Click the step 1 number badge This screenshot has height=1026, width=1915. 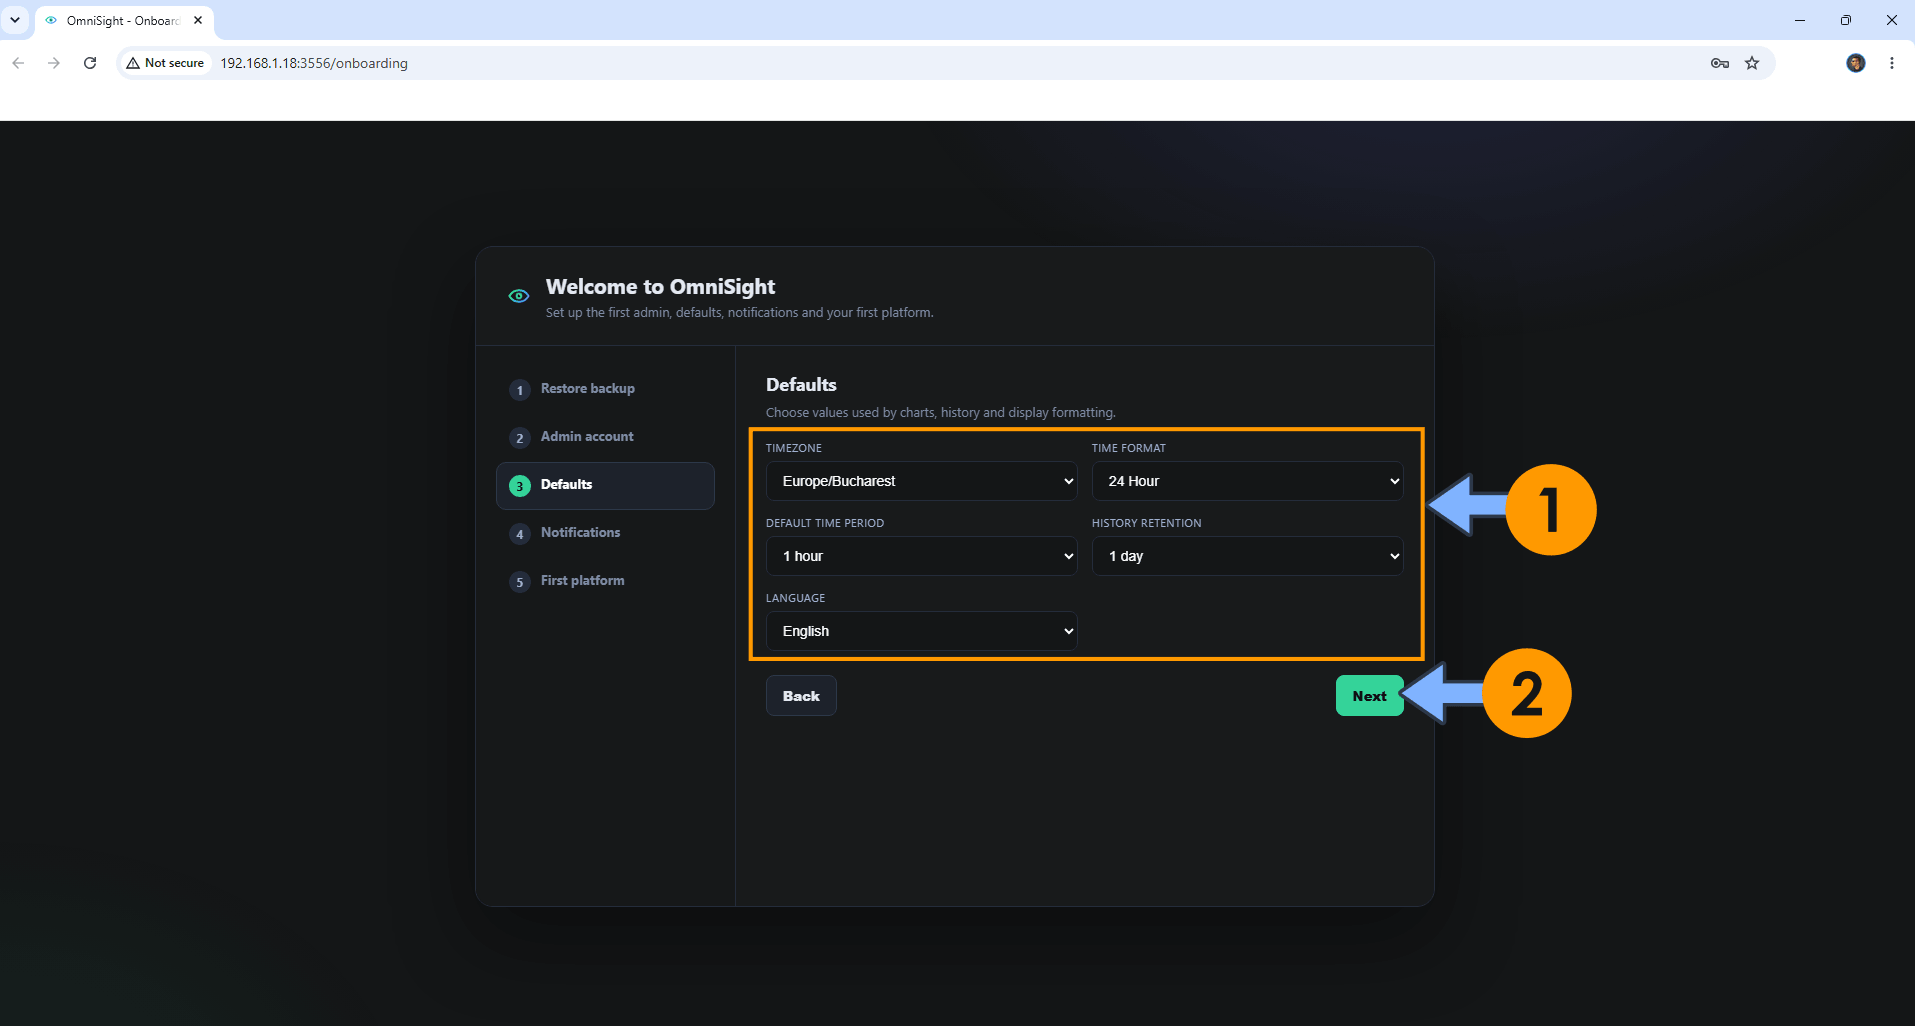coord(519,390)
